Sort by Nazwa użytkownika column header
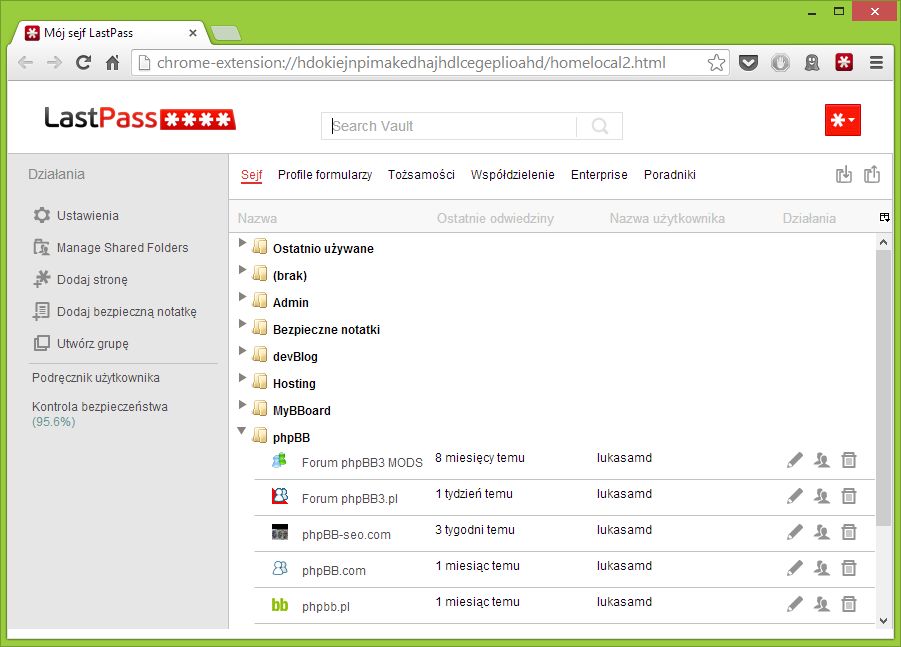This screenshot has height=647, width=901. pyautogui.click(x=667, y=218)
